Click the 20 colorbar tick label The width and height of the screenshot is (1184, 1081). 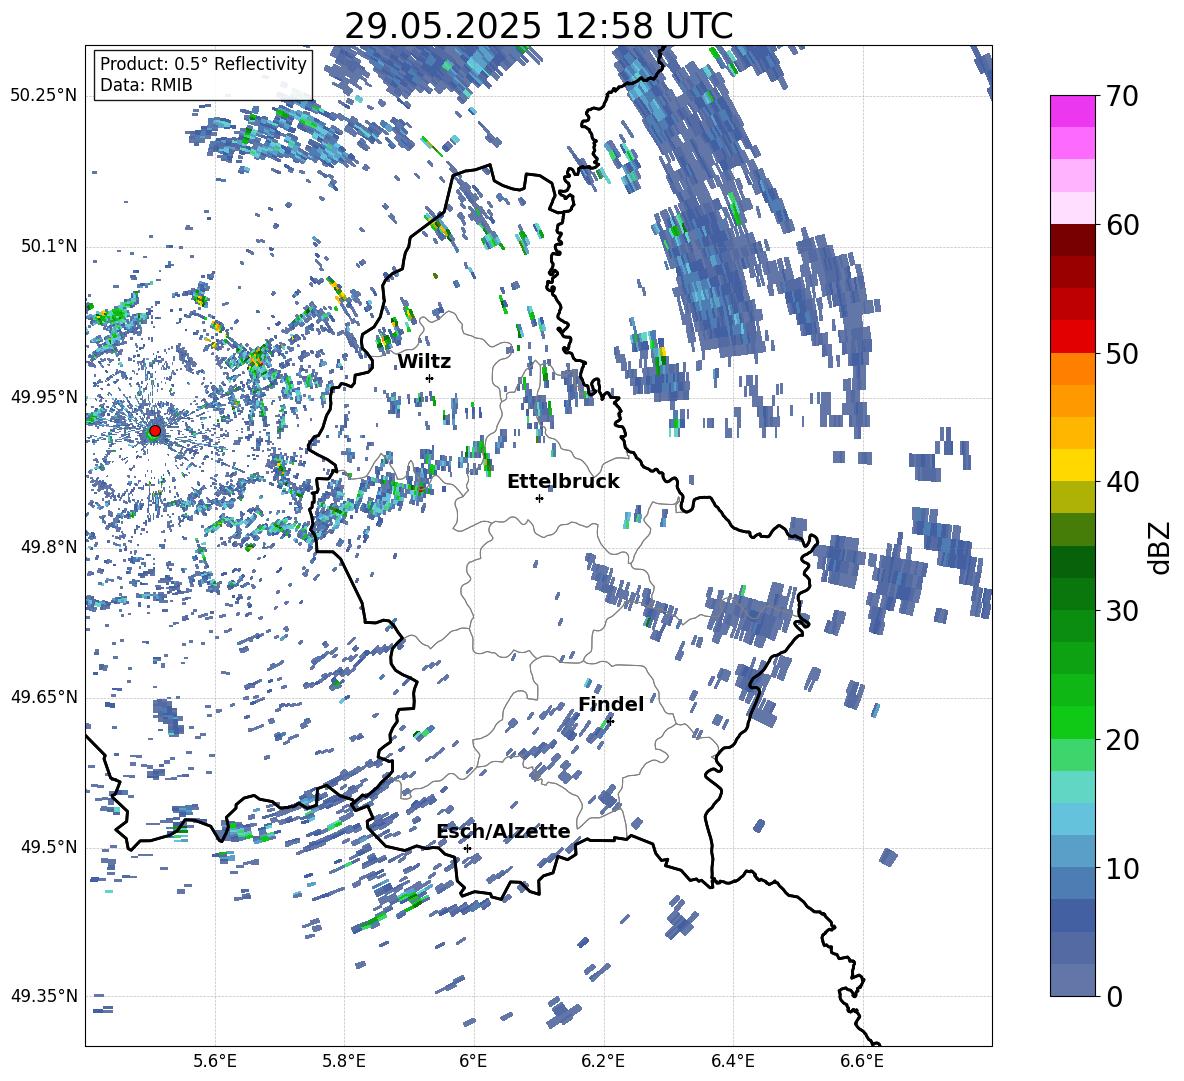(1122, 740)
